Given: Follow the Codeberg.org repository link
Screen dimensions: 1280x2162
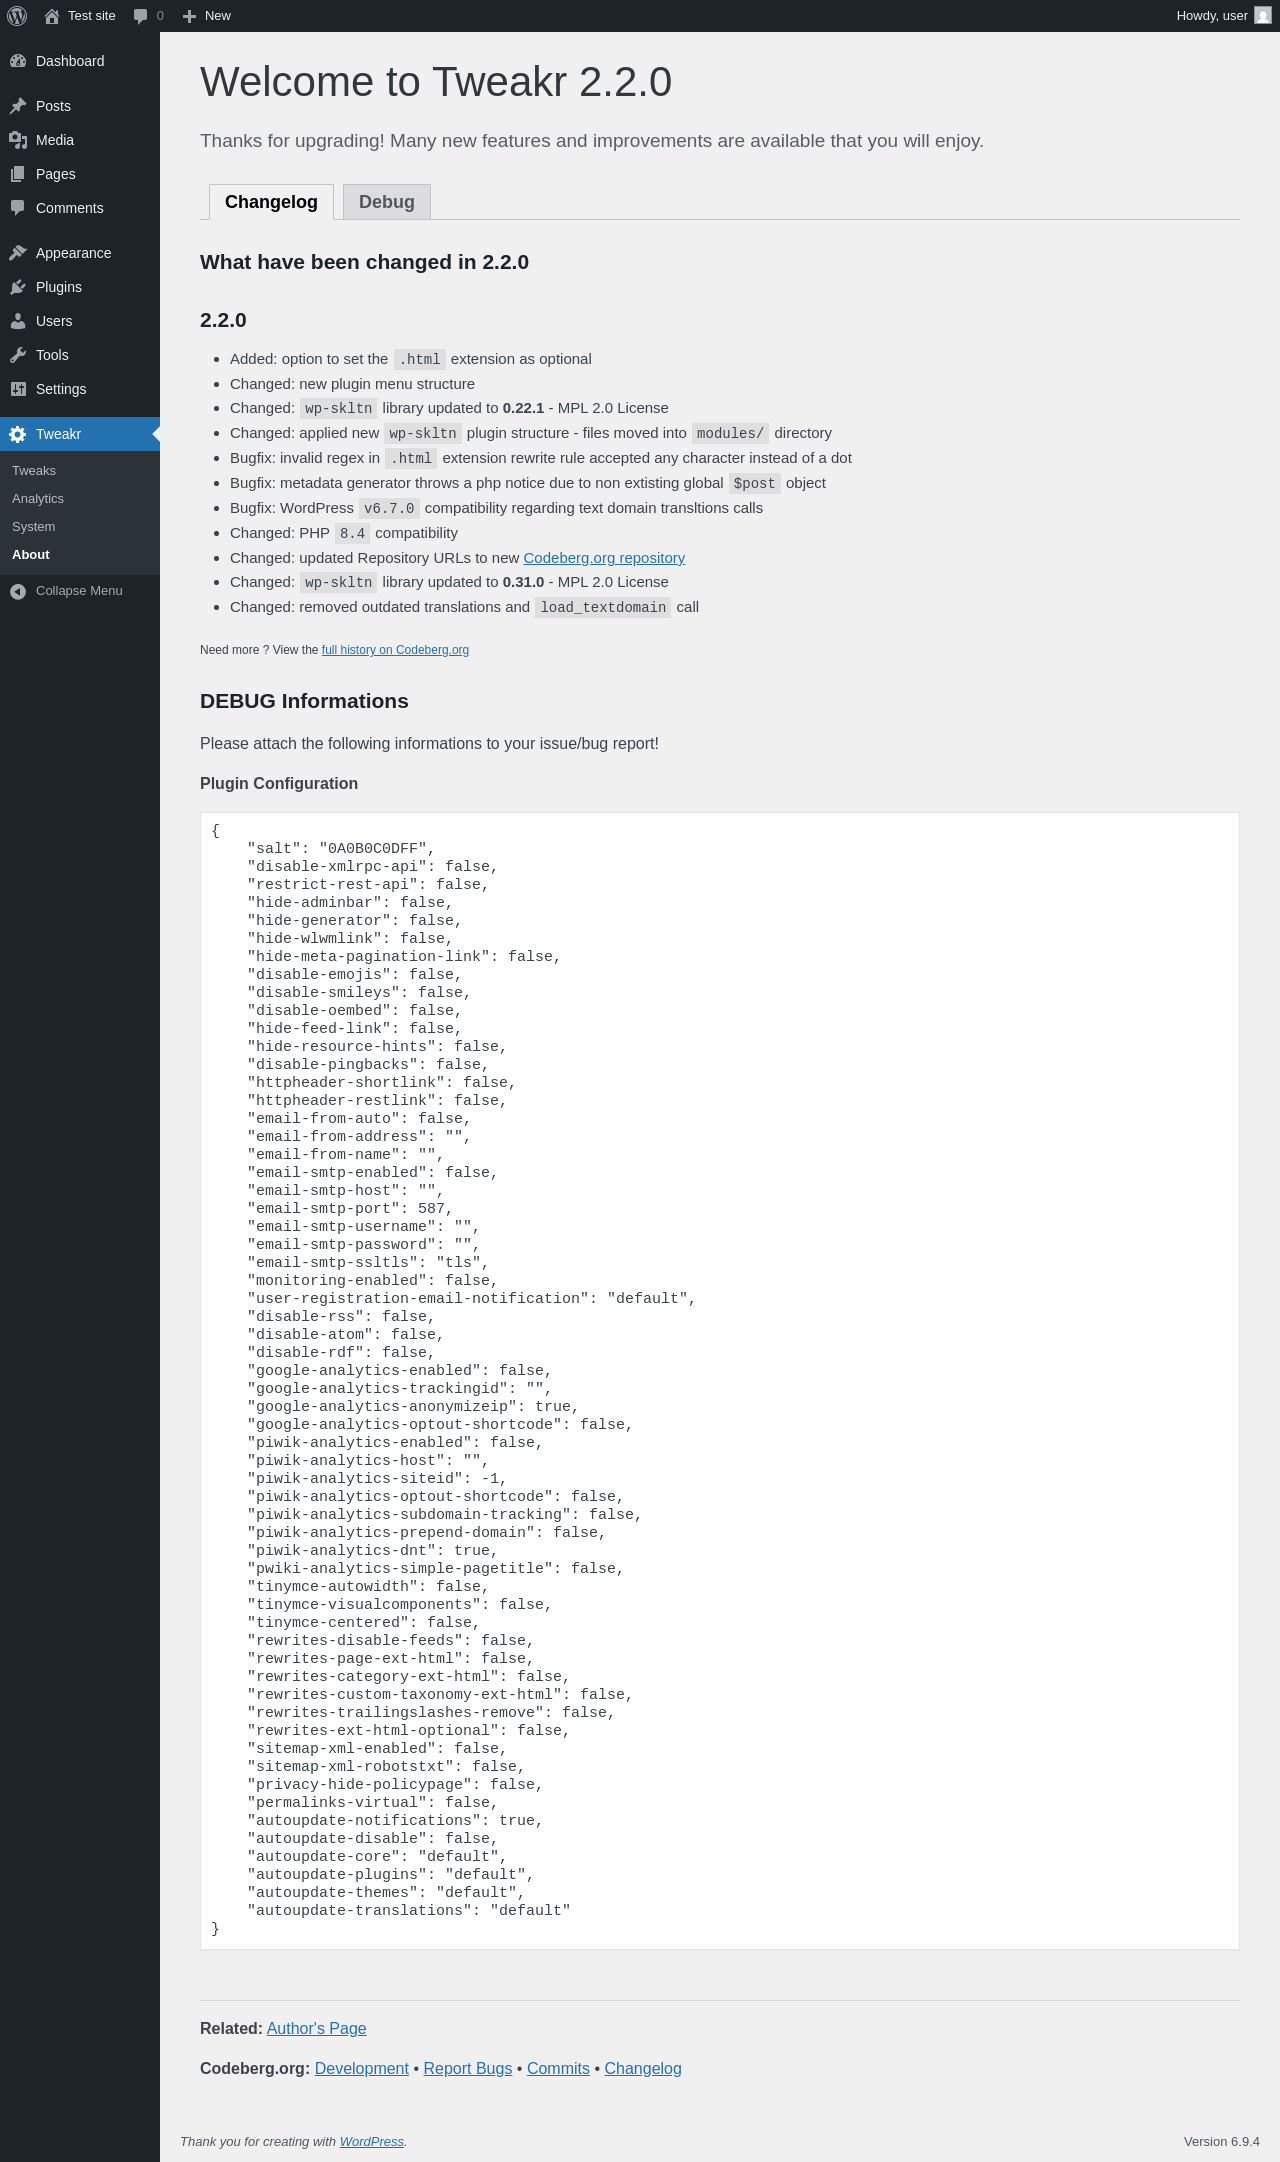Looking at the screenshot, I should point(604,558).
